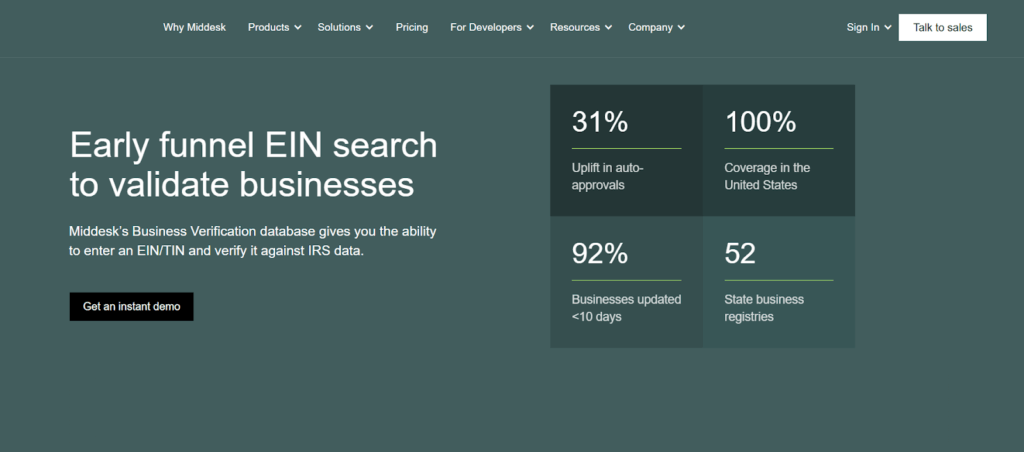
Task: Select the 100% statistic value
Action: (760, 121)
